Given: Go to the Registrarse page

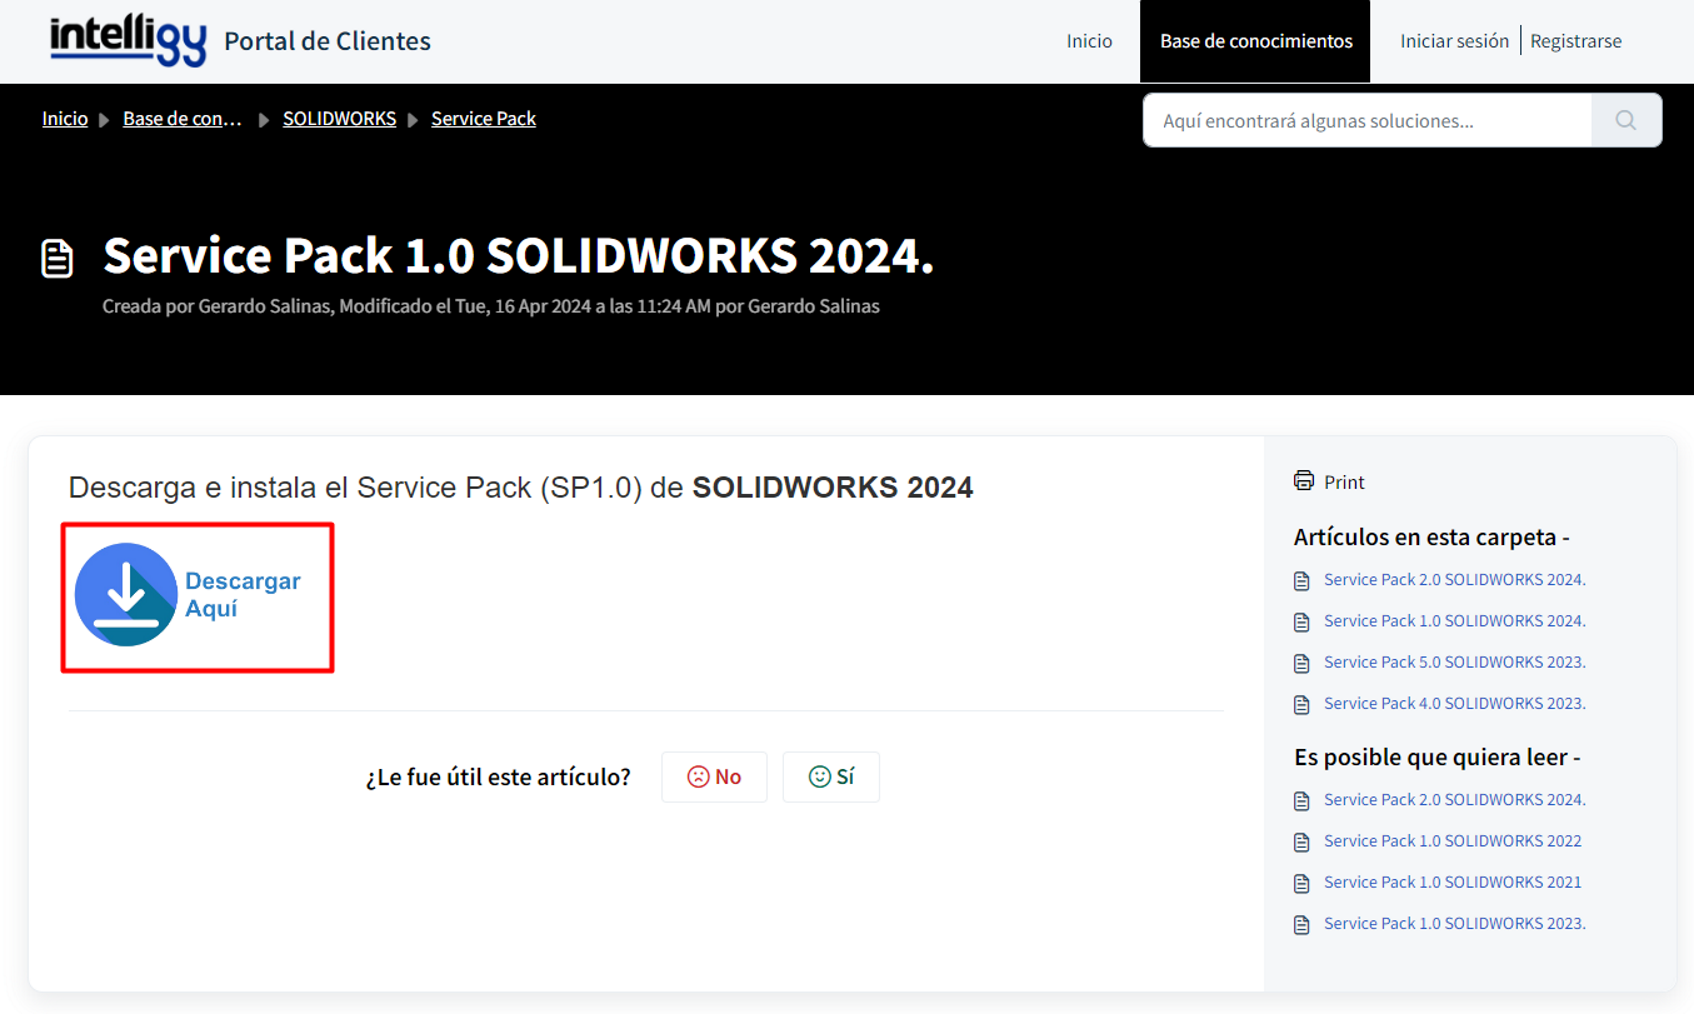Looking at the screenshot, I should [x=1575, y=41].
